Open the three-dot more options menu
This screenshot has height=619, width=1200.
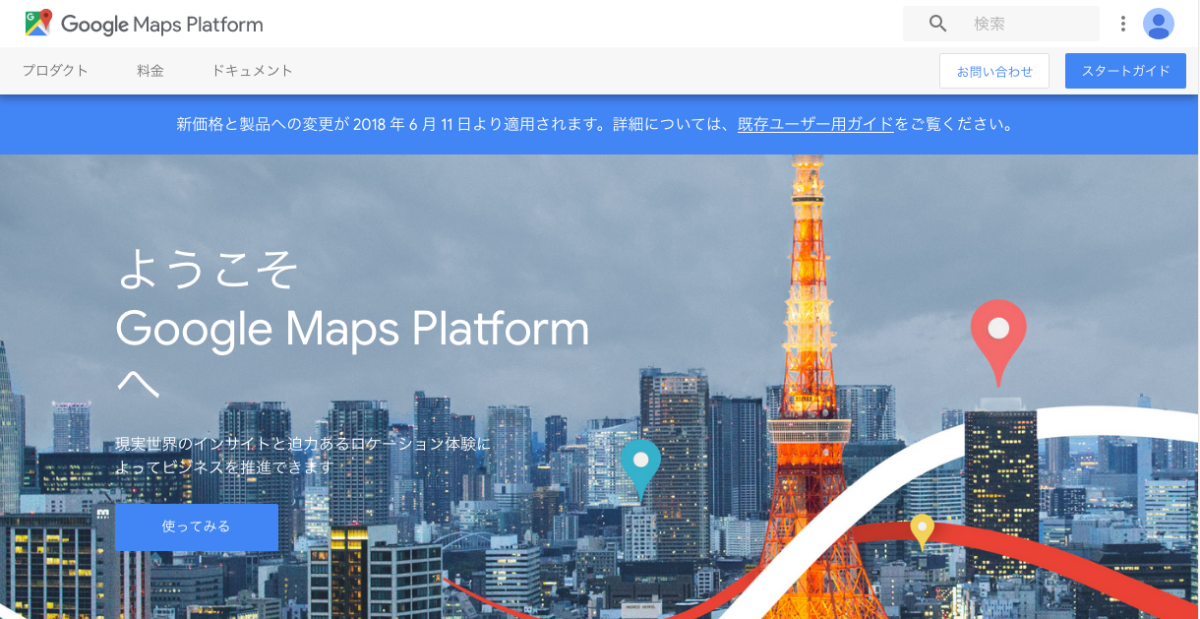click(x=1123, y=24)
